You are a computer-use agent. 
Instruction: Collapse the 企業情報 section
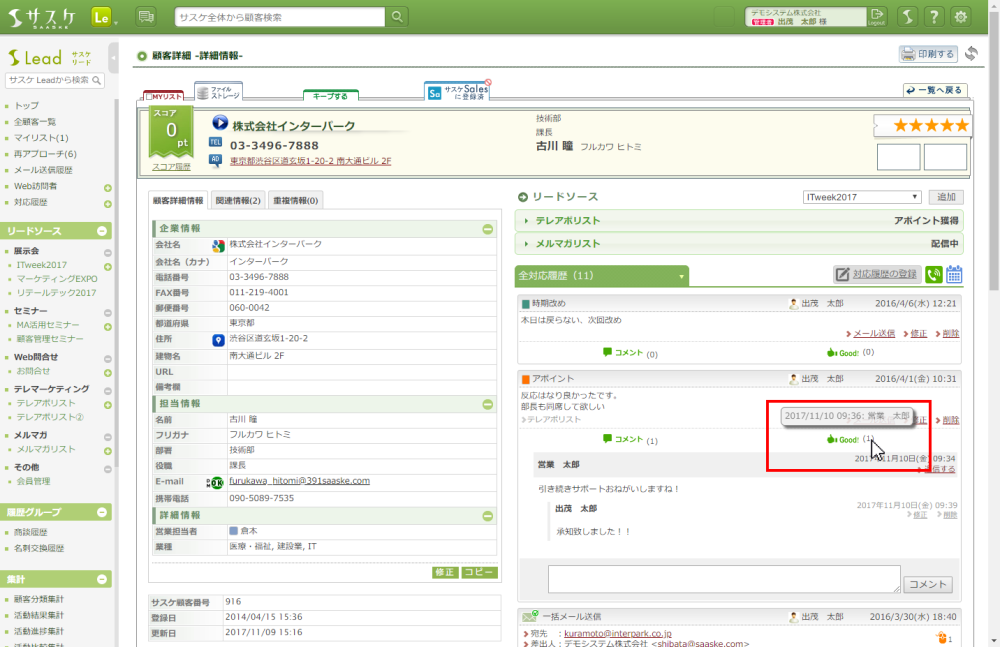coord(487,229)
